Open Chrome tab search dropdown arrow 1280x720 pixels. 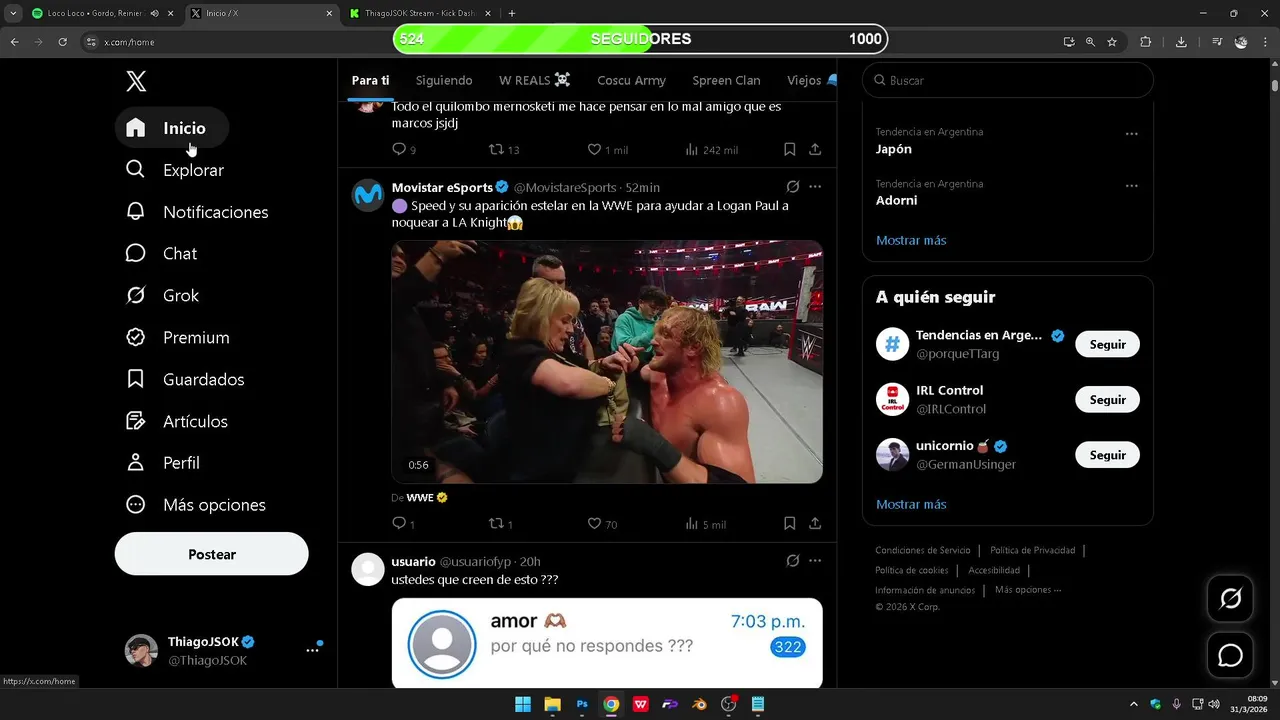click(x=13, y=13)
